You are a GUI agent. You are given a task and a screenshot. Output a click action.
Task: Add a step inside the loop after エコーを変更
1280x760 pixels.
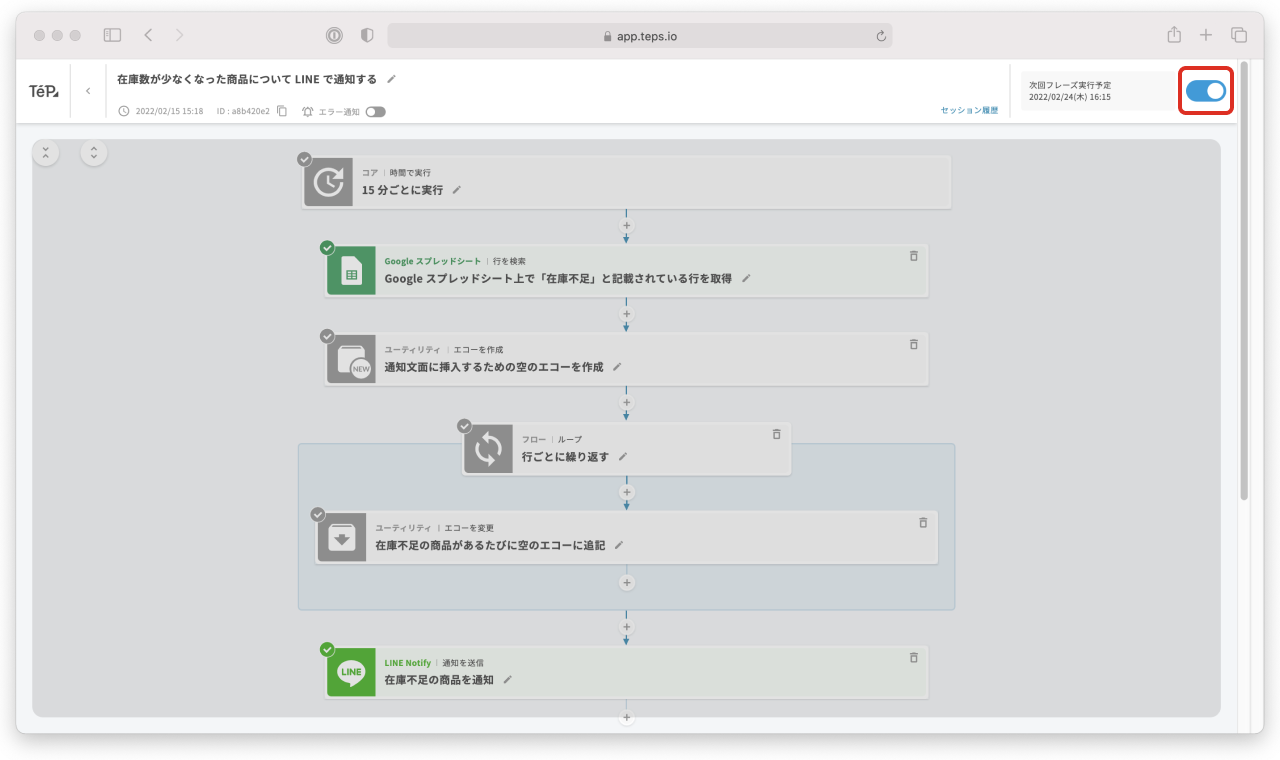[x=627, y=582]
